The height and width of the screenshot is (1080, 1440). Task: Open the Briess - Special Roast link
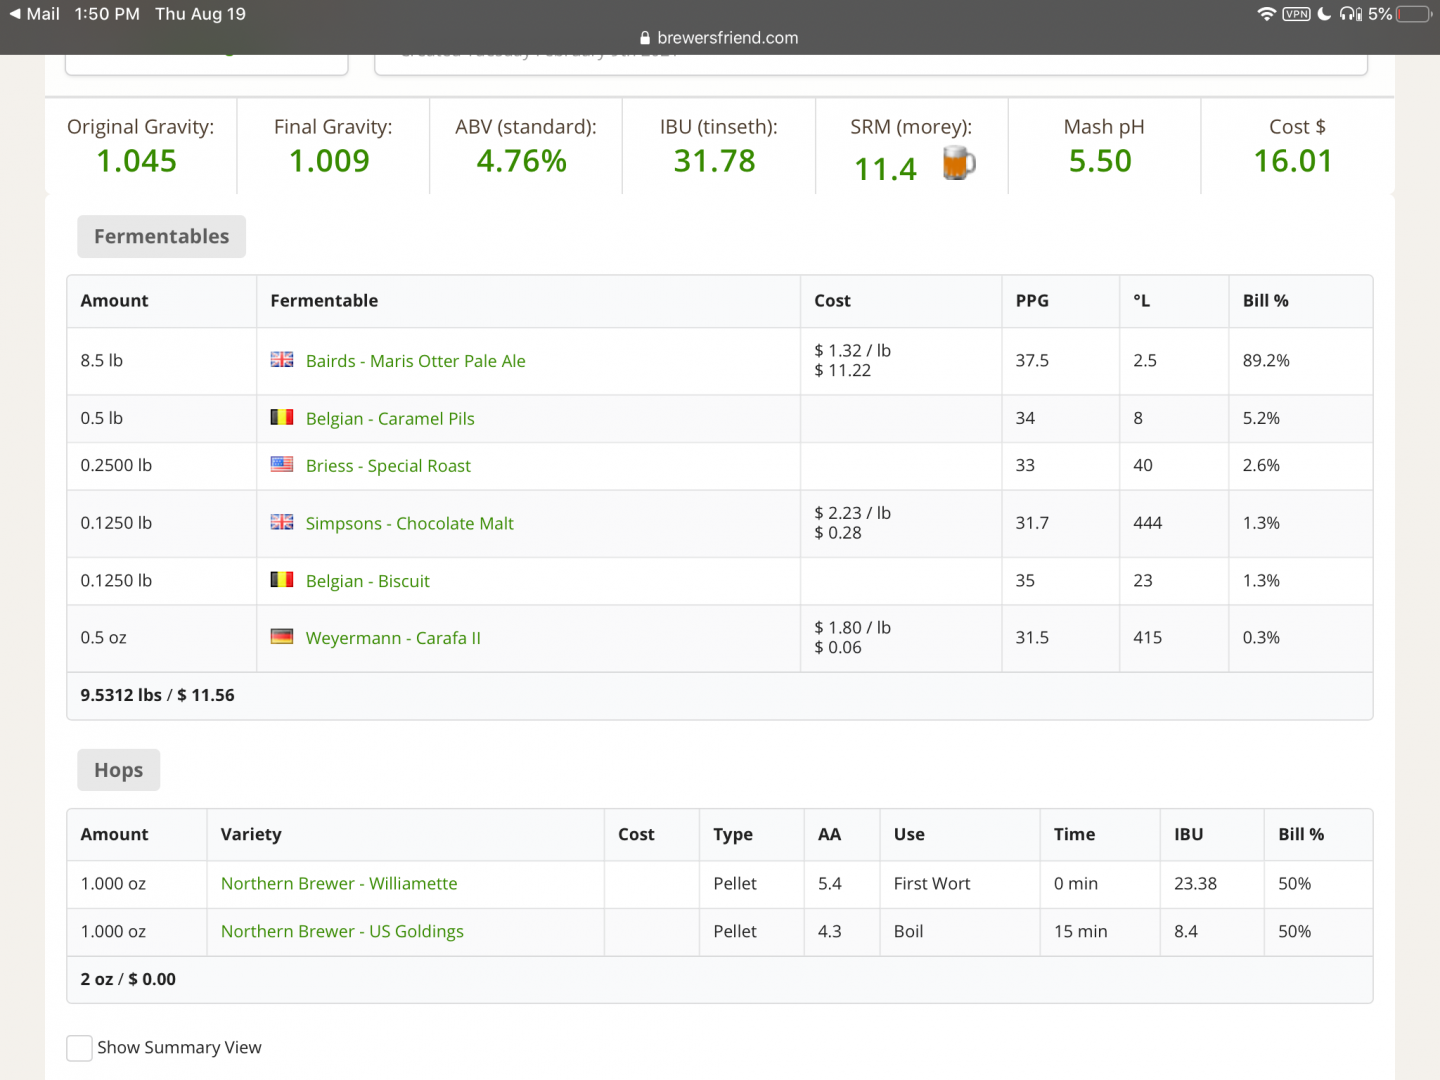[x=388, y=466]
